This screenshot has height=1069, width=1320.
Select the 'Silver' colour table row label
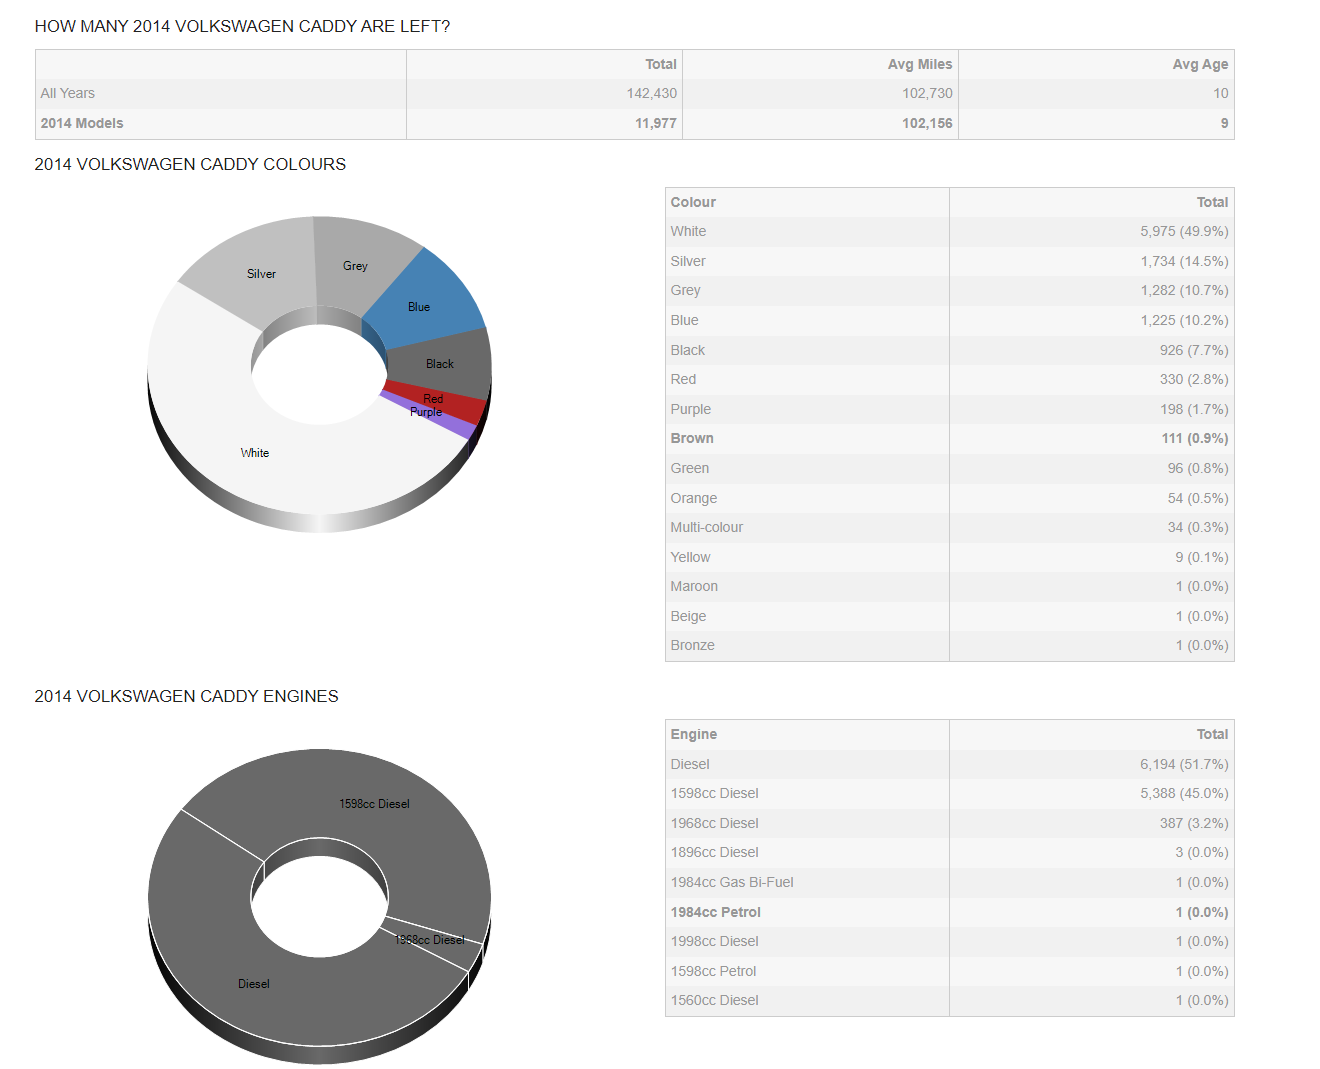[688, 261]
